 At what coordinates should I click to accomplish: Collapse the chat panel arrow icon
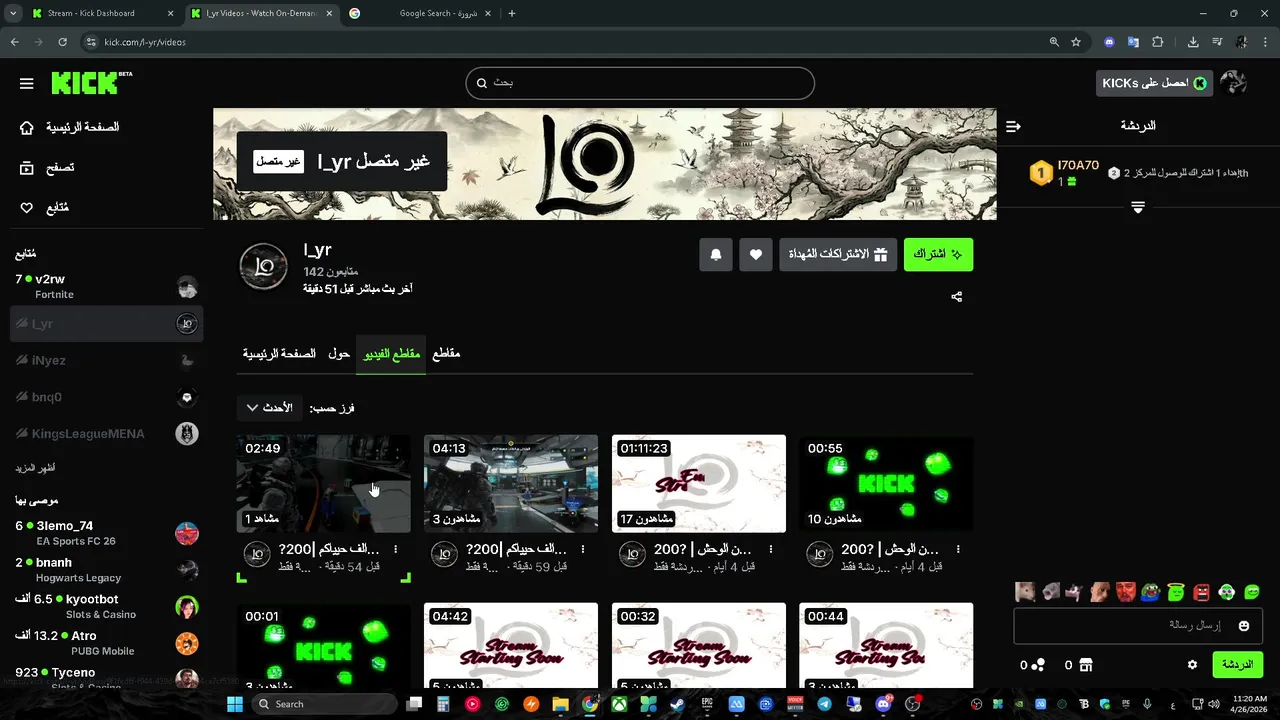[x=1013, y=126]
